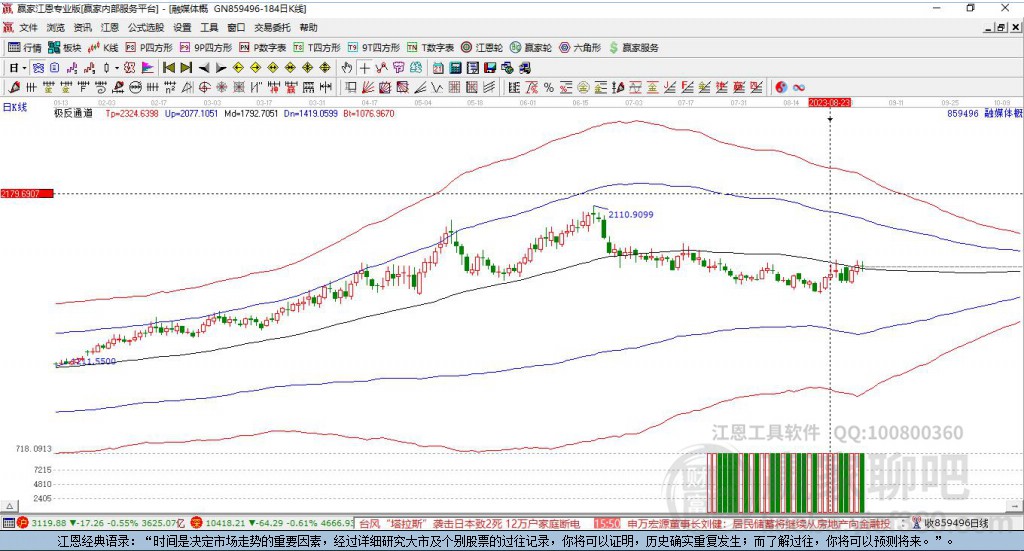Open the 资讯 menu
1024x551 pixels.
(82, 27)
